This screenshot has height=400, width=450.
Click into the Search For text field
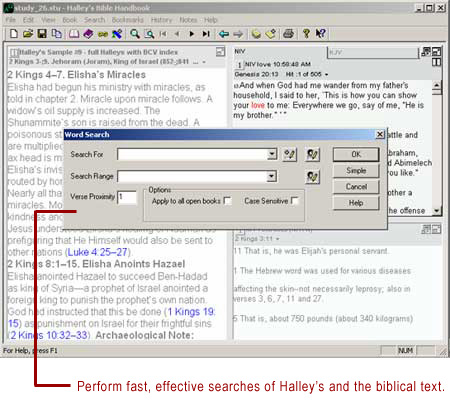coord(192,154)
